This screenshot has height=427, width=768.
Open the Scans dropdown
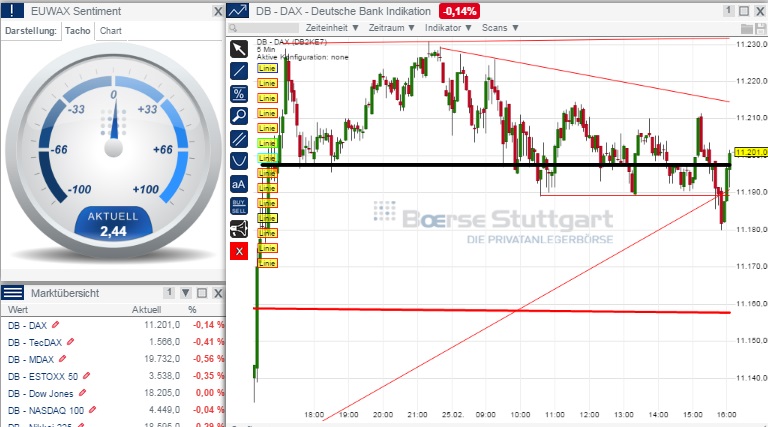point(500,28)
